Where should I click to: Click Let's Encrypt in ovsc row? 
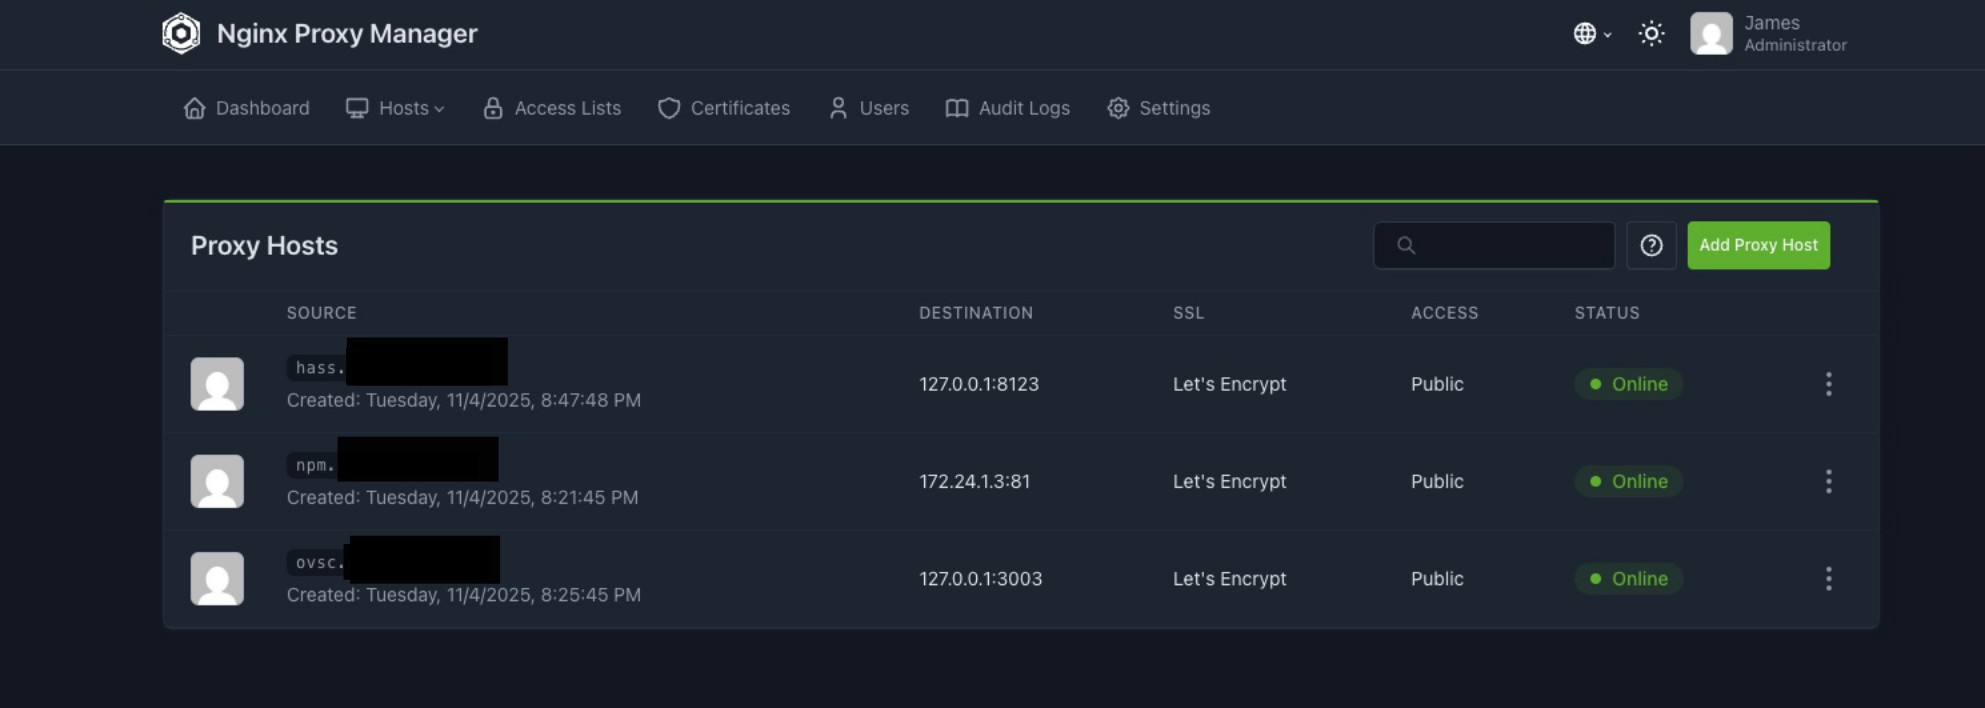pos(1229,579)
